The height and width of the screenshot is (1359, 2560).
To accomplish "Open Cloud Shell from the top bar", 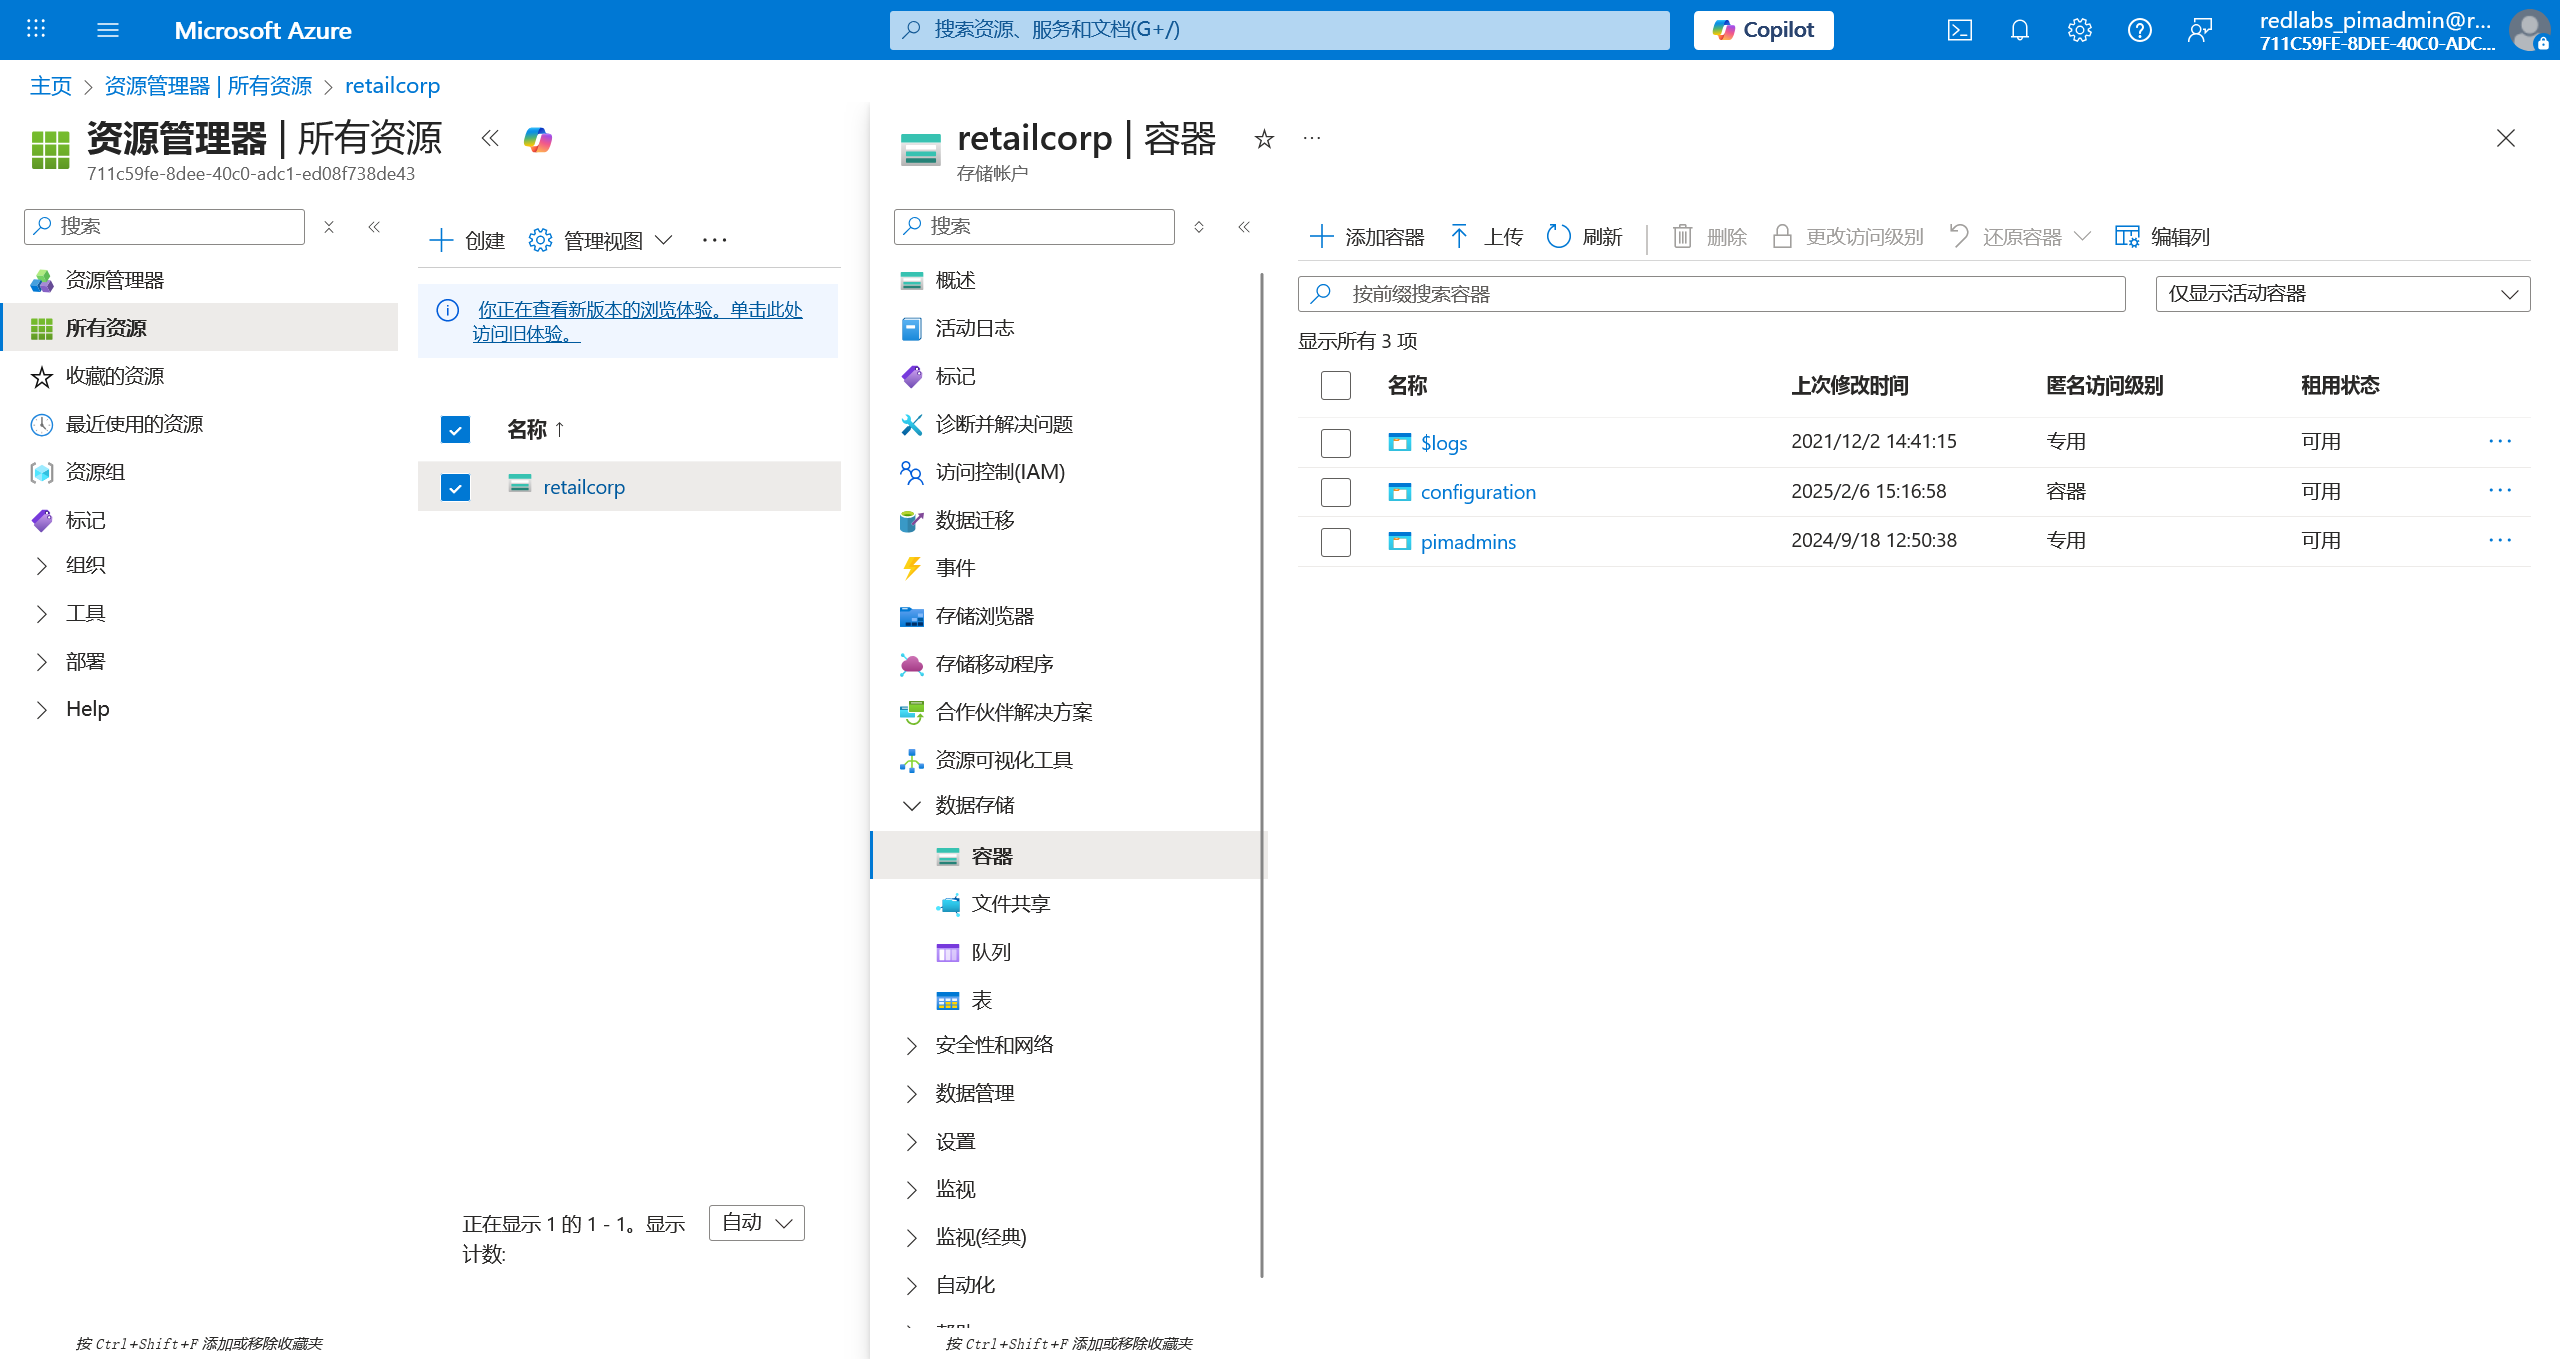I will 1959,30.
